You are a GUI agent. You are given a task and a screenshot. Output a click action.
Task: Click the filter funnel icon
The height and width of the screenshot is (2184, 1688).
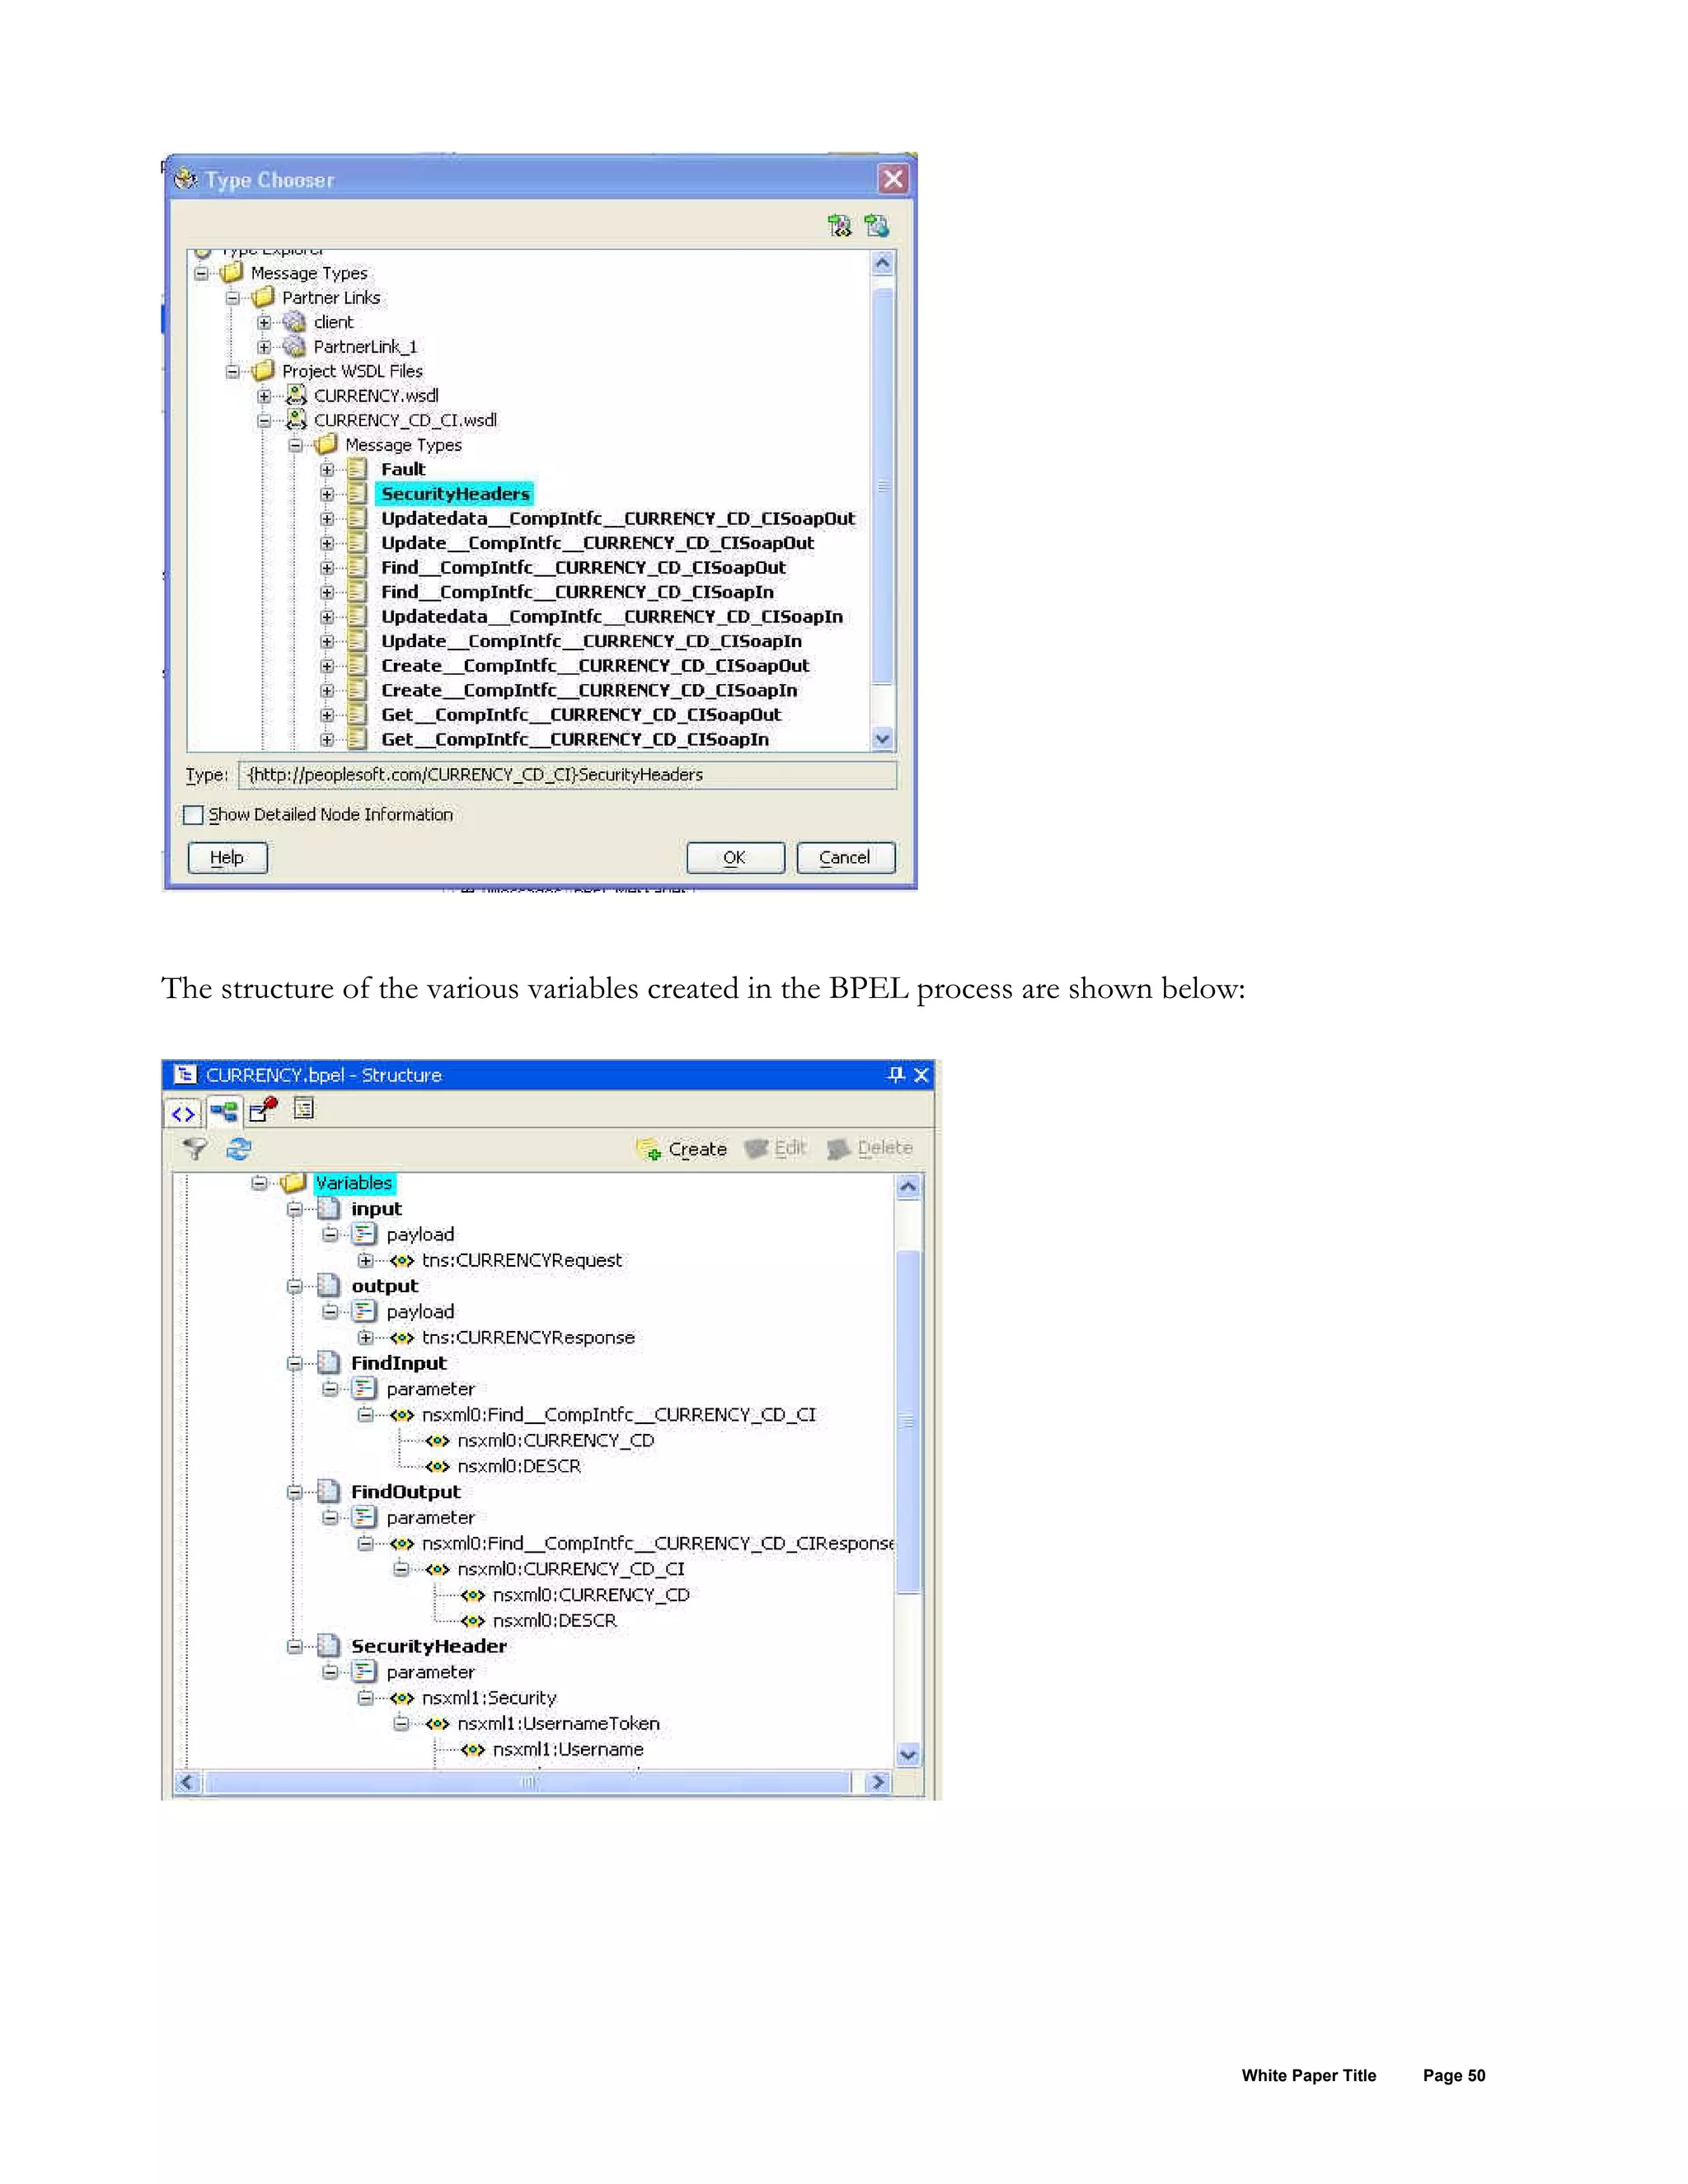point(195,1149)
